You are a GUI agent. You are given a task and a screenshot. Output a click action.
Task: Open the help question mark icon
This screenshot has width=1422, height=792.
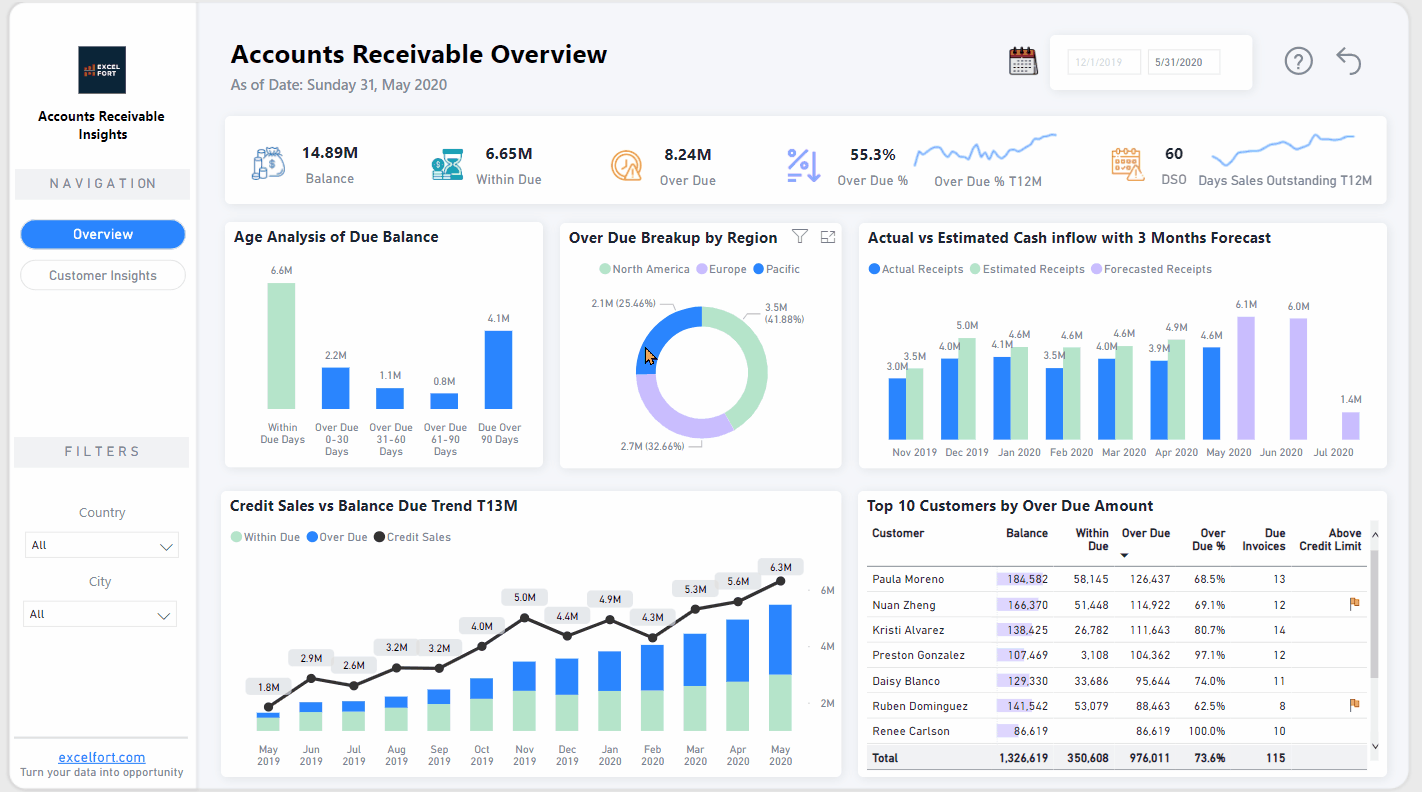click(x=1298, y=61)
